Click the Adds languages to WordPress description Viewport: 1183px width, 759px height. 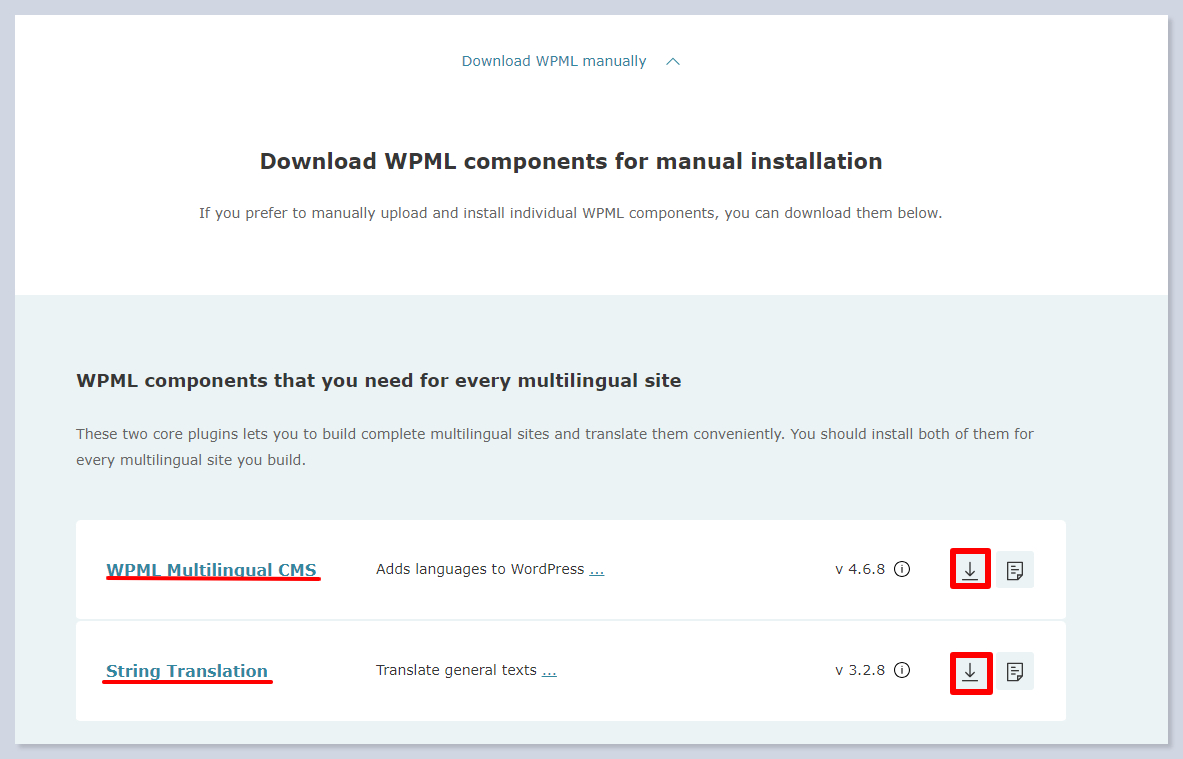[479, 569]
